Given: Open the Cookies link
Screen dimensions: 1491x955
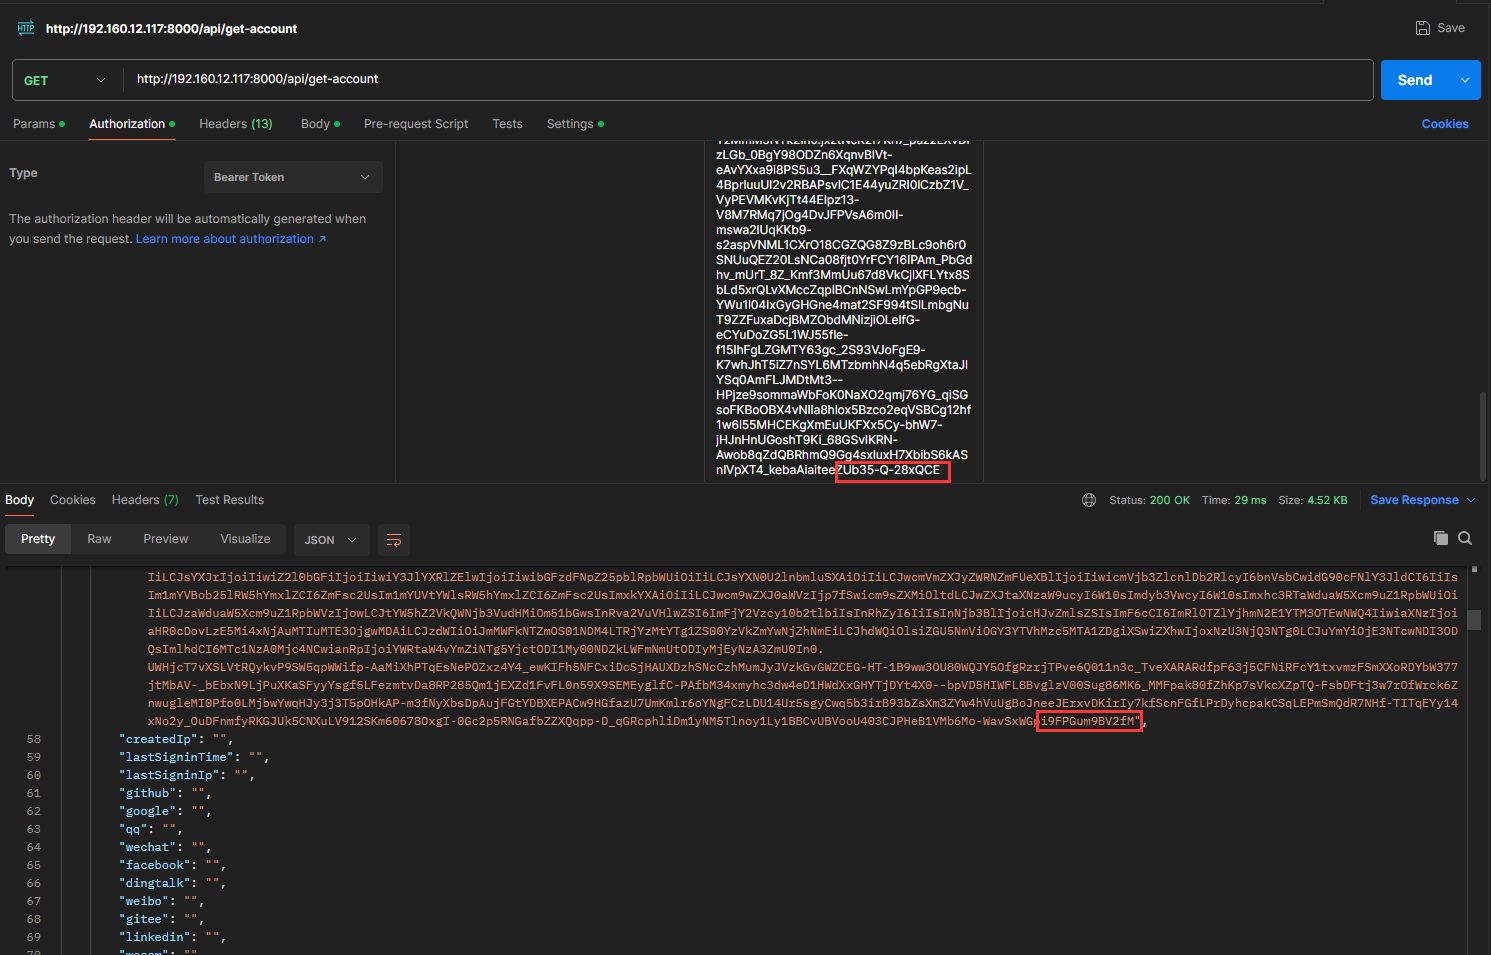Looking at the screenshot, I should coord(1445,124).
